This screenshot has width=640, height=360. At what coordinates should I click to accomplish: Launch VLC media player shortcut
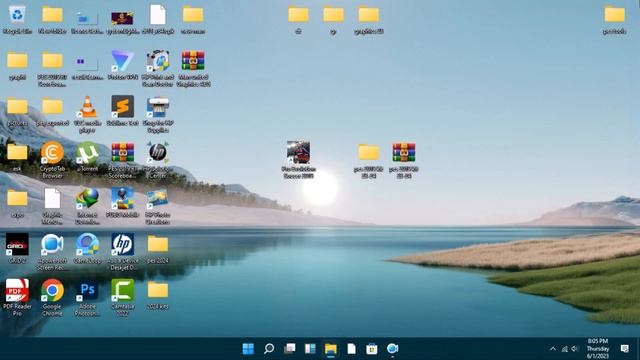(x=87, y=107)
